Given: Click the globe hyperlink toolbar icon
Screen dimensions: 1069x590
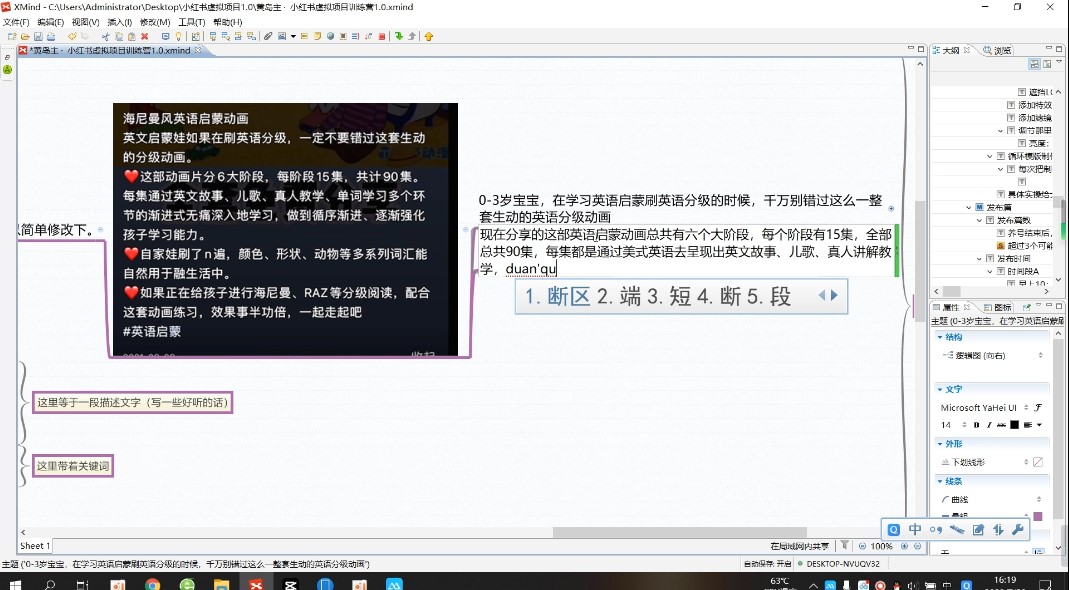Looking at the screenshot, I should [x=331, y=37].
